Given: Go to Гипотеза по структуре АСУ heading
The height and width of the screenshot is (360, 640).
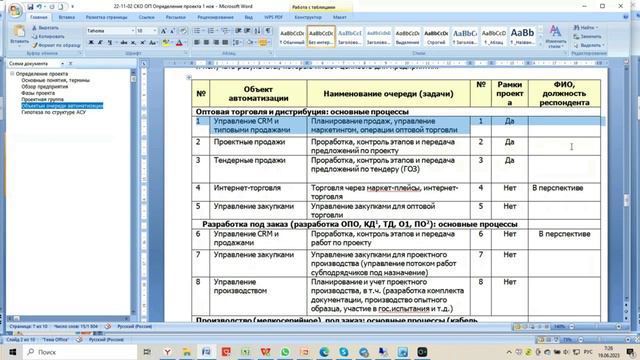Looking at the screenshot, I should point(53,112).
